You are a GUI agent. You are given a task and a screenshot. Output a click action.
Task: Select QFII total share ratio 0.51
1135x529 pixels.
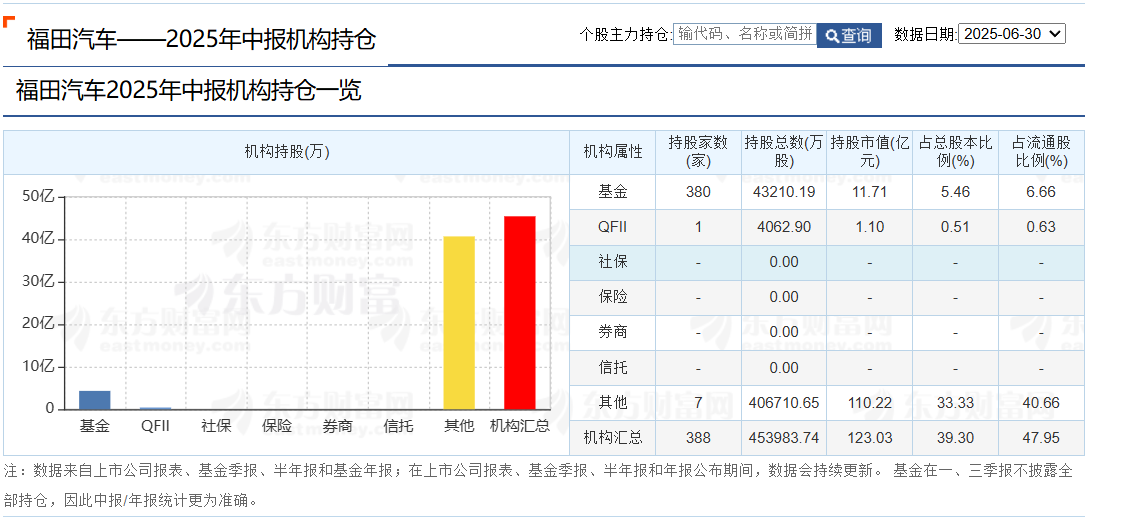(x=955, y=227)
